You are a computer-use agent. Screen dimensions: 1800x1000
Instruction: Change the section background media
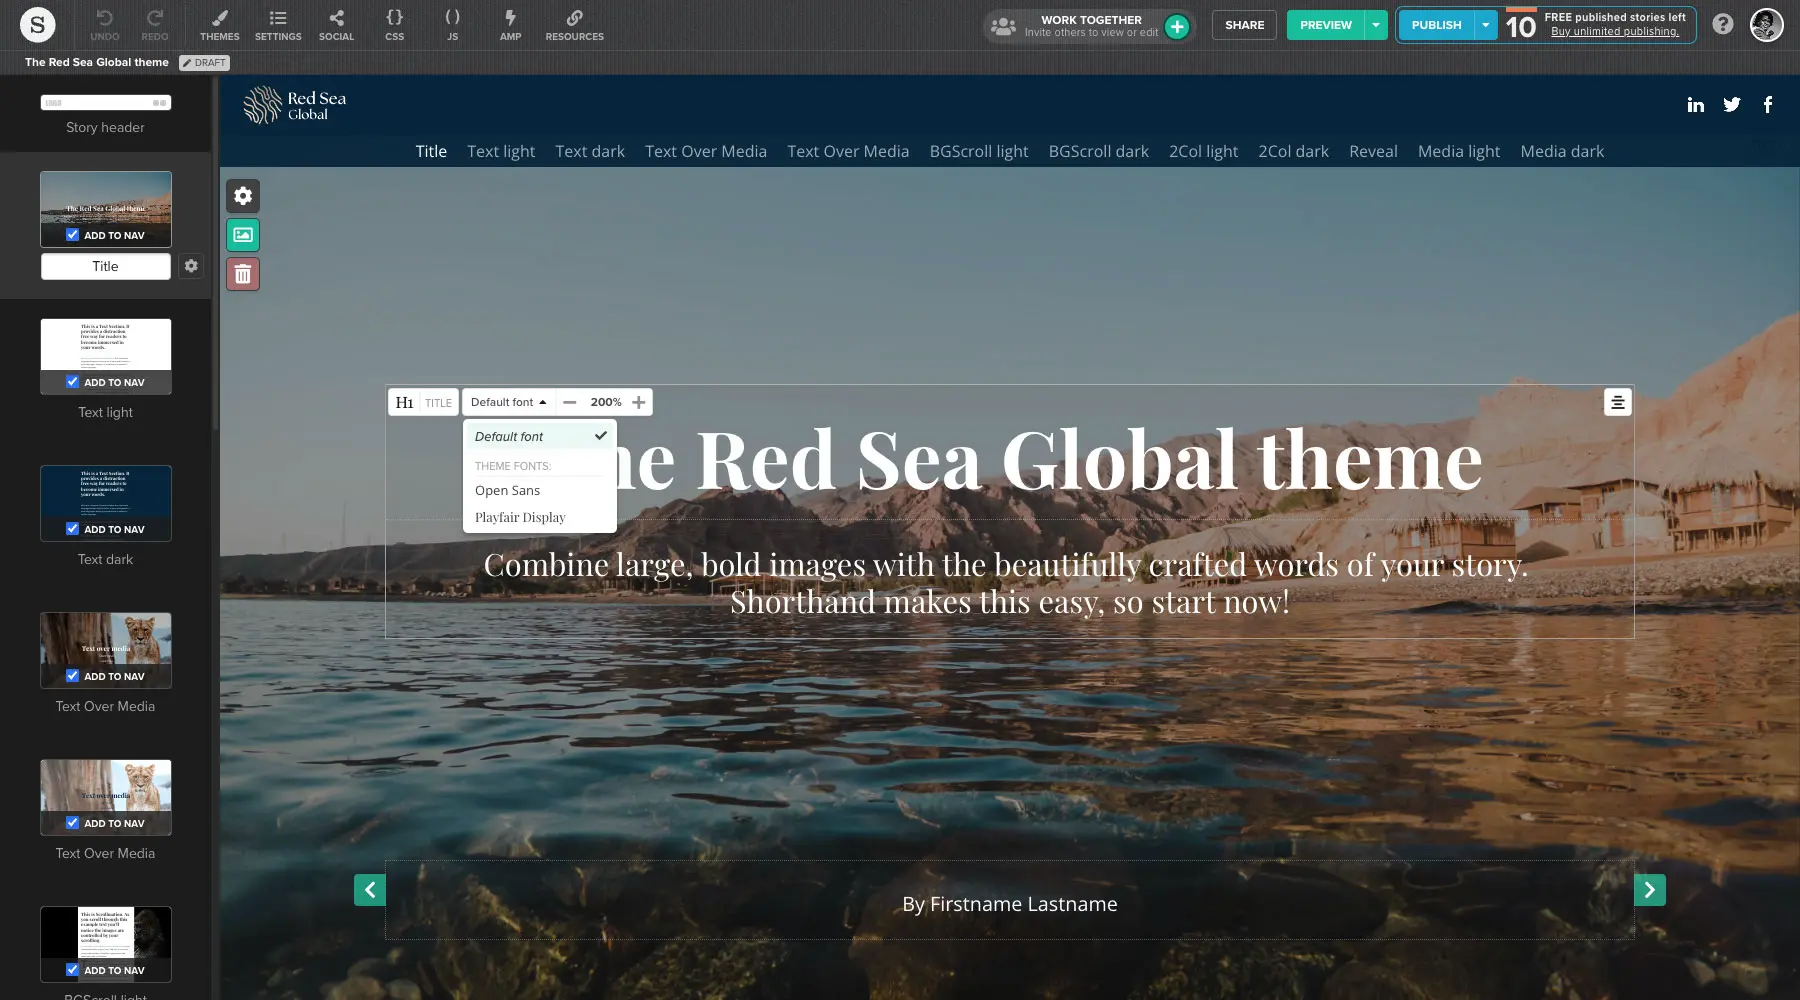tap(243, 235)
